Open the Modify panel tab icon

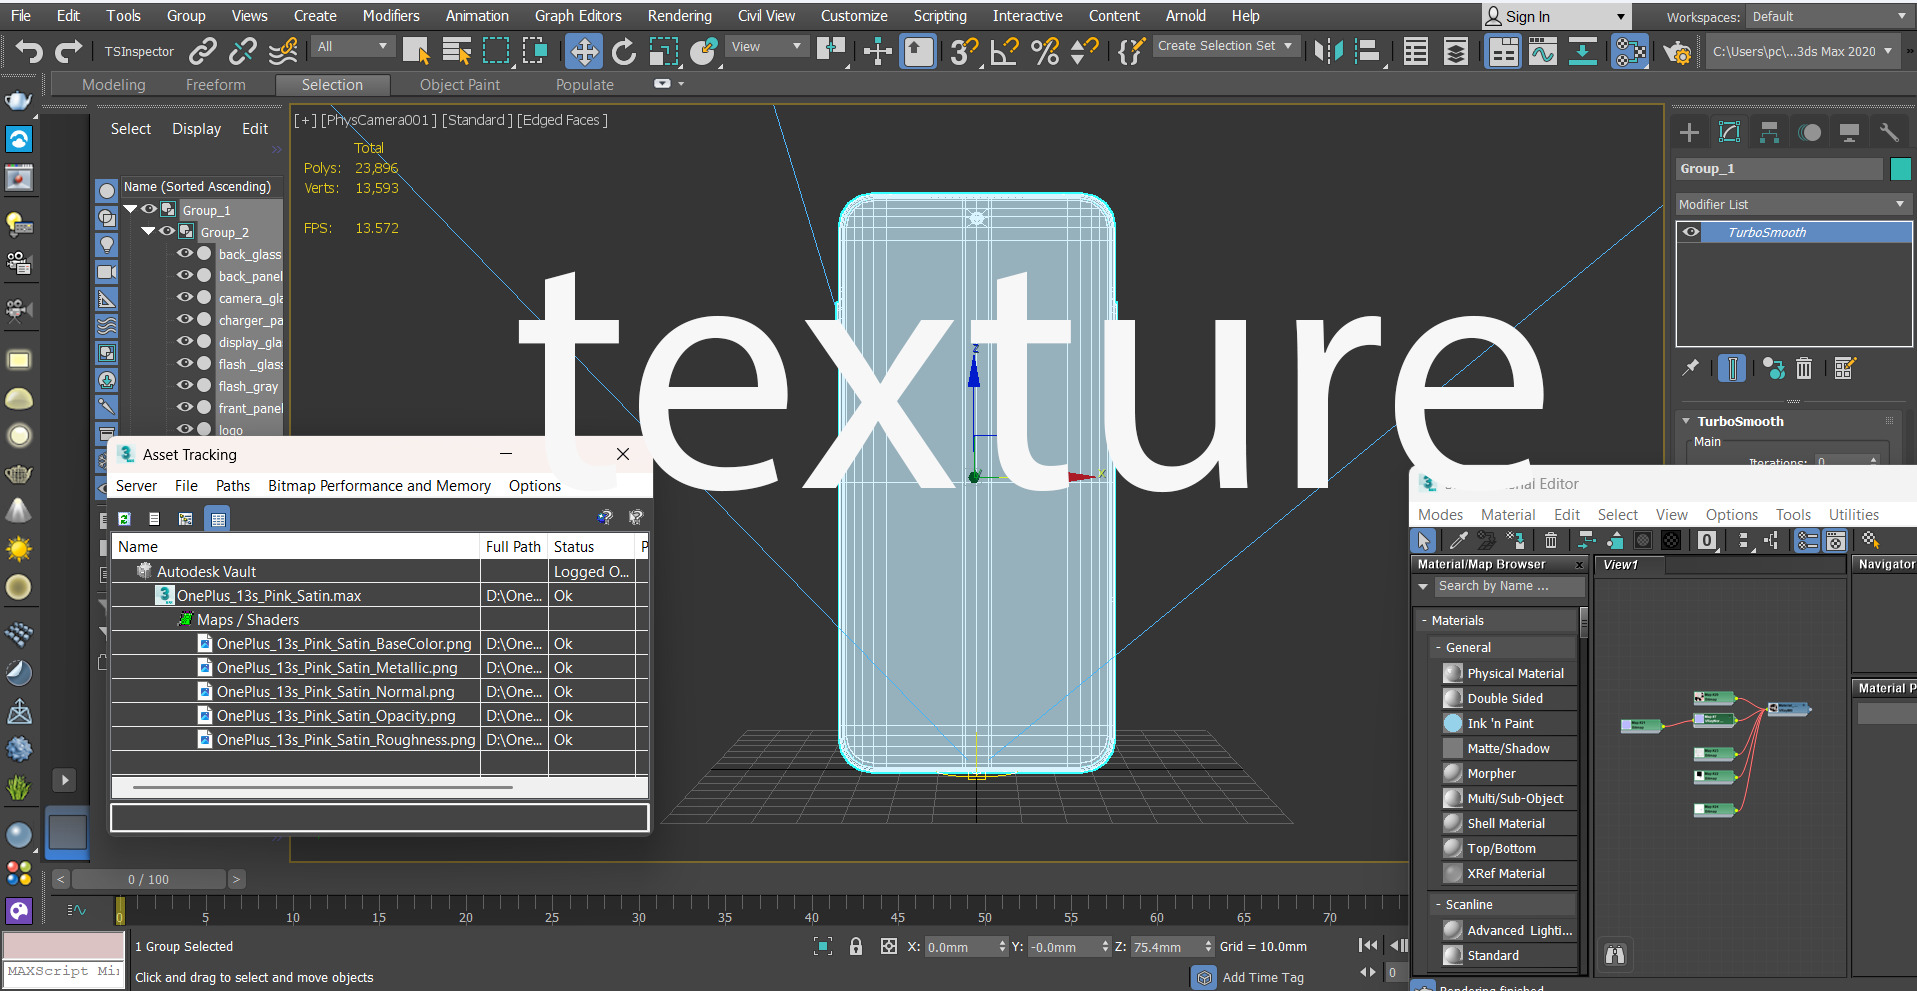click(x=1729, y=132)
